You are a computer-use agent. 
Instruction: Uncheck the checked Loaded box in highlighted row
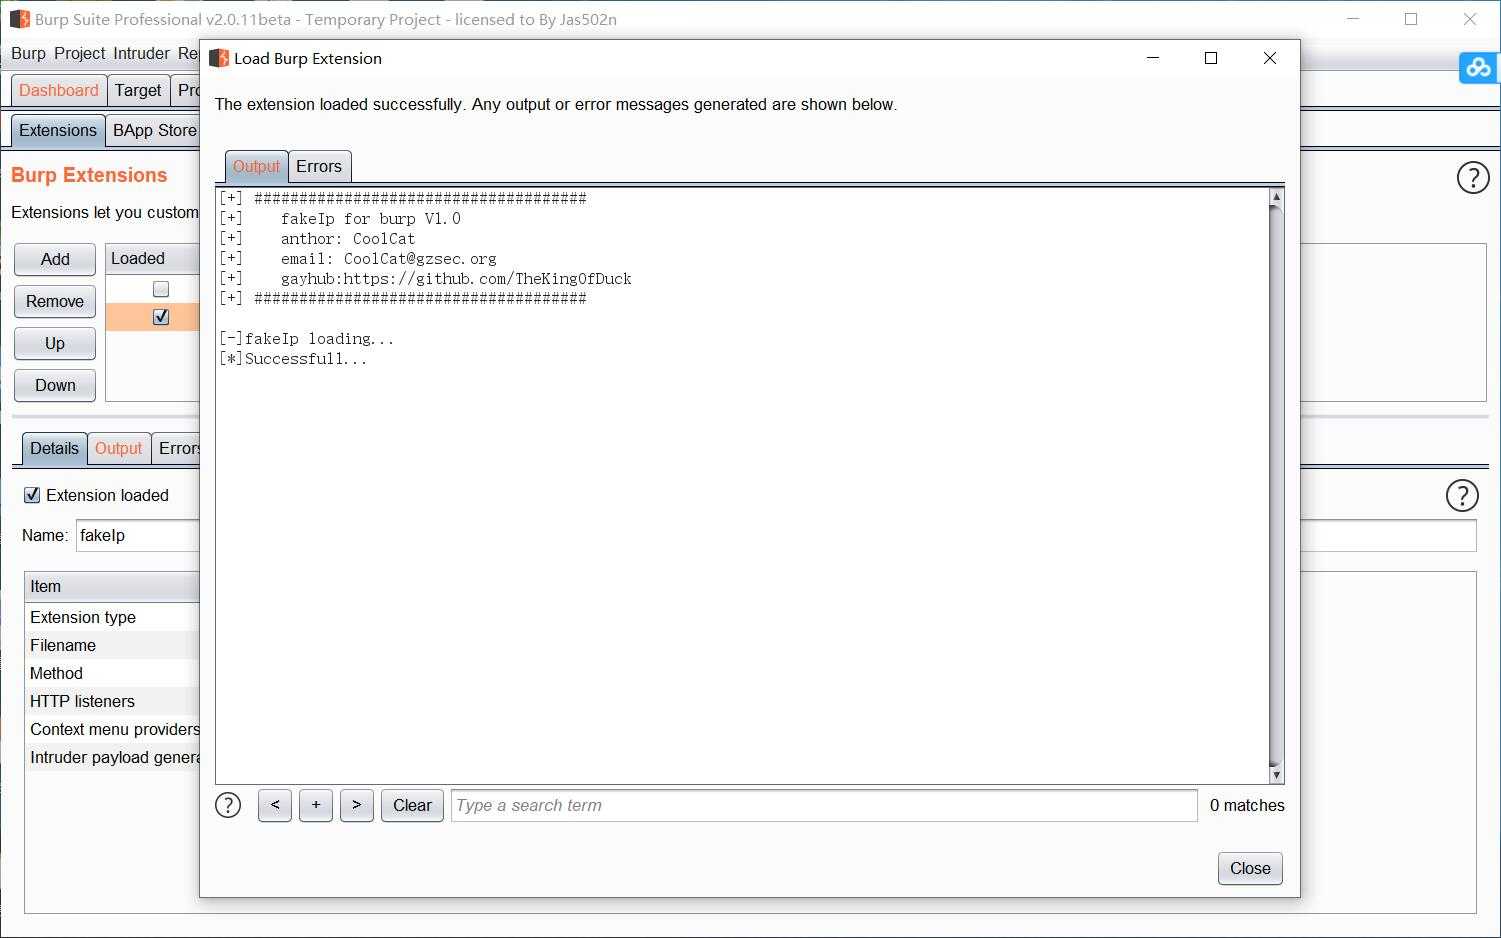(x=161, y=317)
